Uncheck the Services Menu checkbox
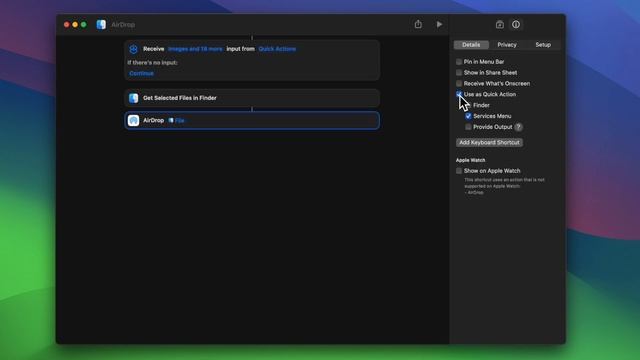Viewport: 640px width, 360px height. tap(468, 116)
